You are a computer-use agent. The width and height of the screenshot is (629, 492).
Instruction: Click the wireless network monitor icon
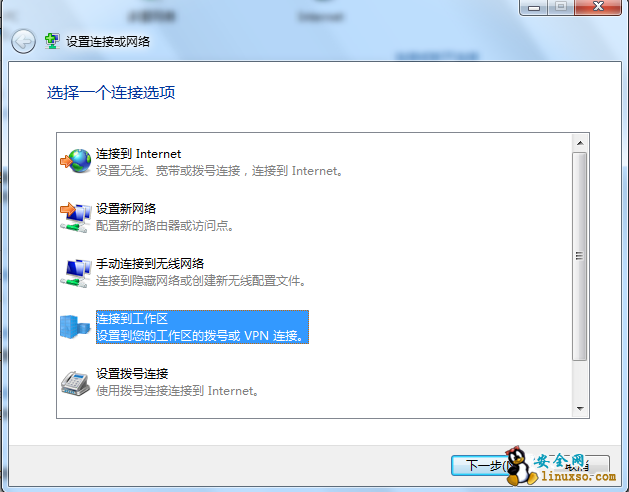tap(75, 270)
